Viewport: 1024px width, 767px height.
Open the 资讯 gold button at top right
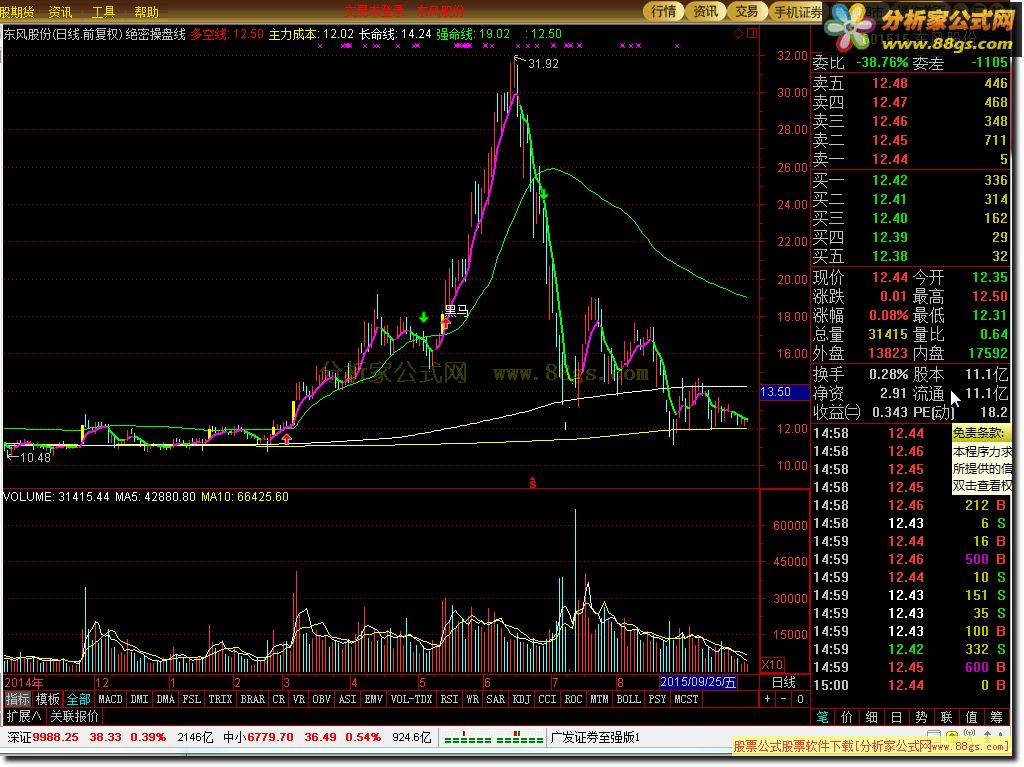click(x=705, y=11)
